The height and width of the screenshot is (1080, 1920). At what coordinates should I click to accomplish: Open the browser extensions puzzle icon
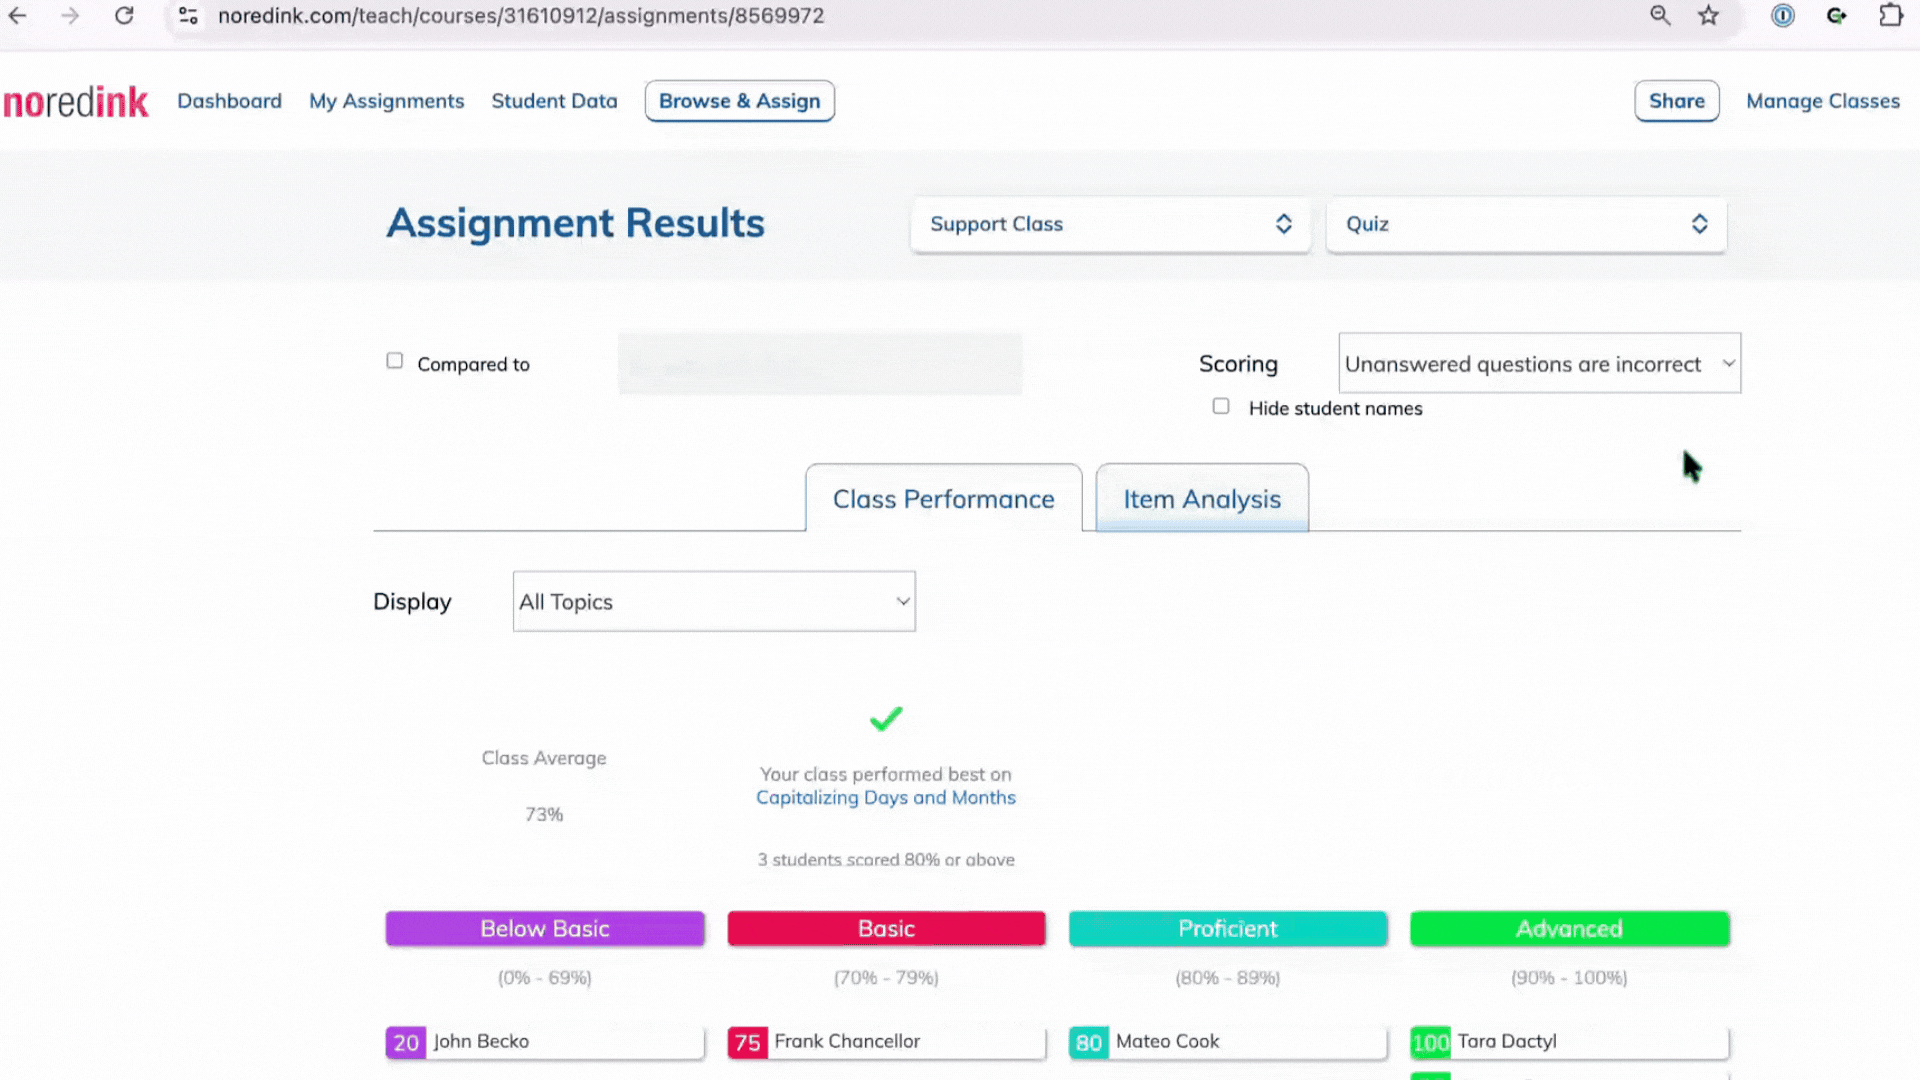pyautogui.click(x=1890, y=16)
